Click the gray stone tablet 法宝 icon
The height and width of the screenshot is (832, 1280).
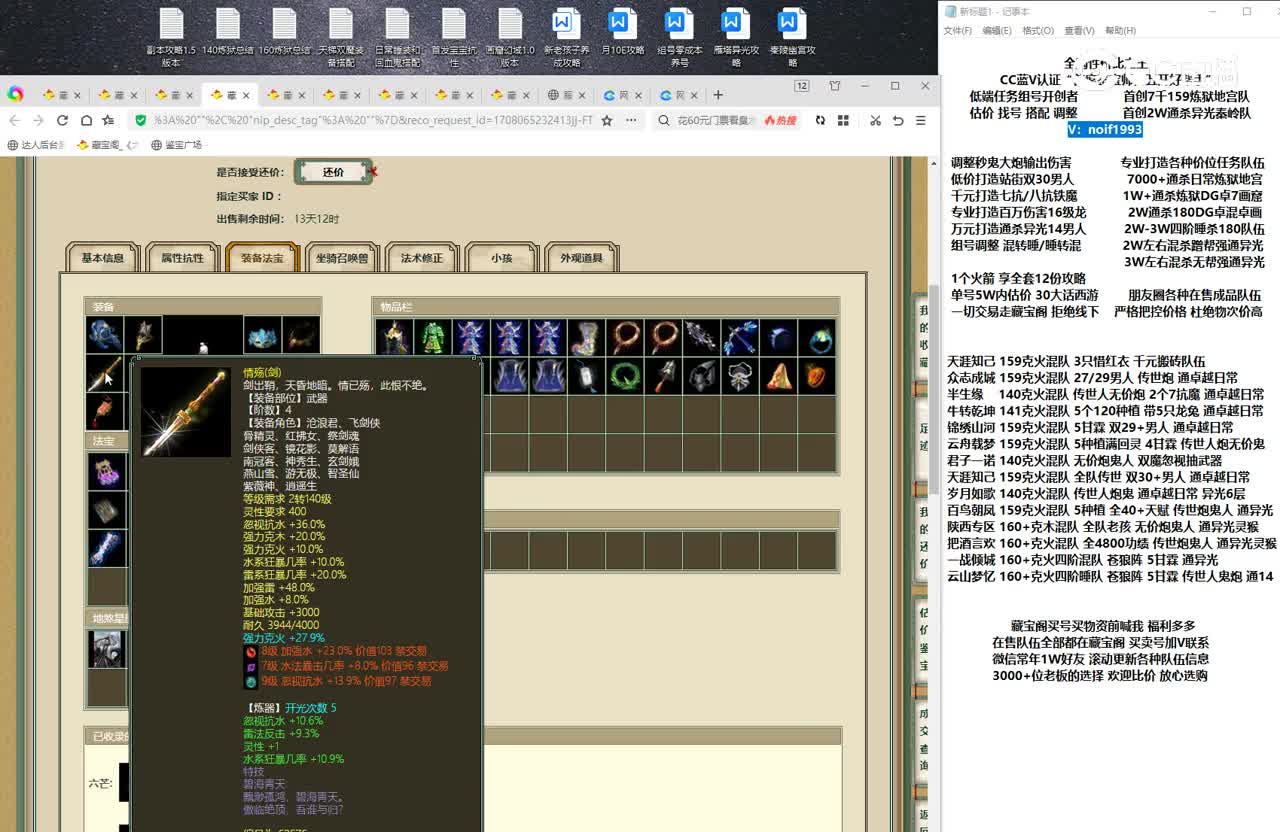click(107, 510)
